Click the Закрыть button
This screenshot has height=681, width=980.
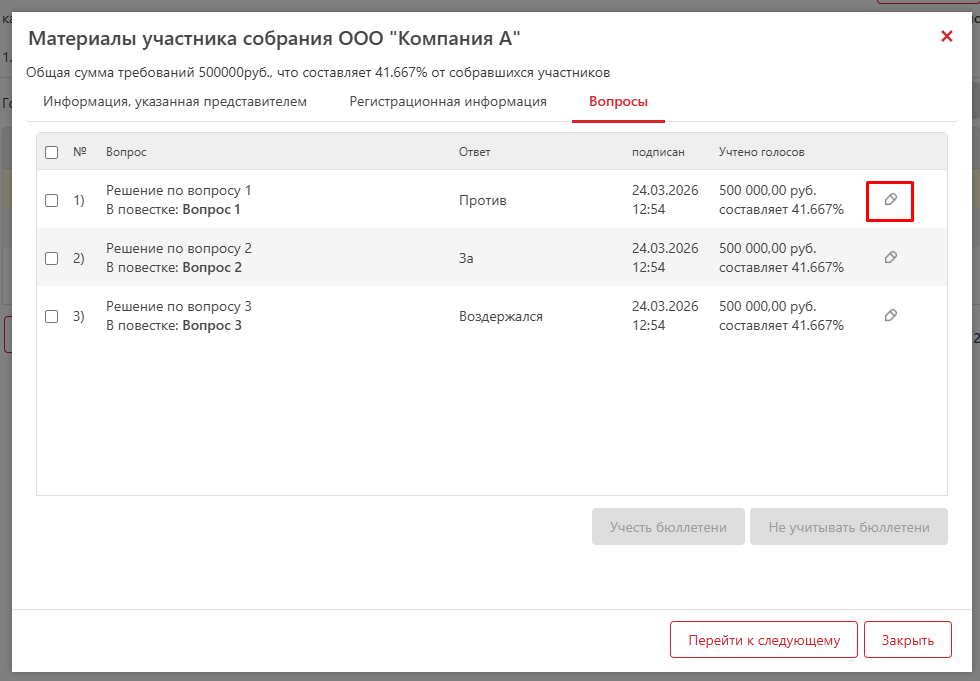point(908,640)
